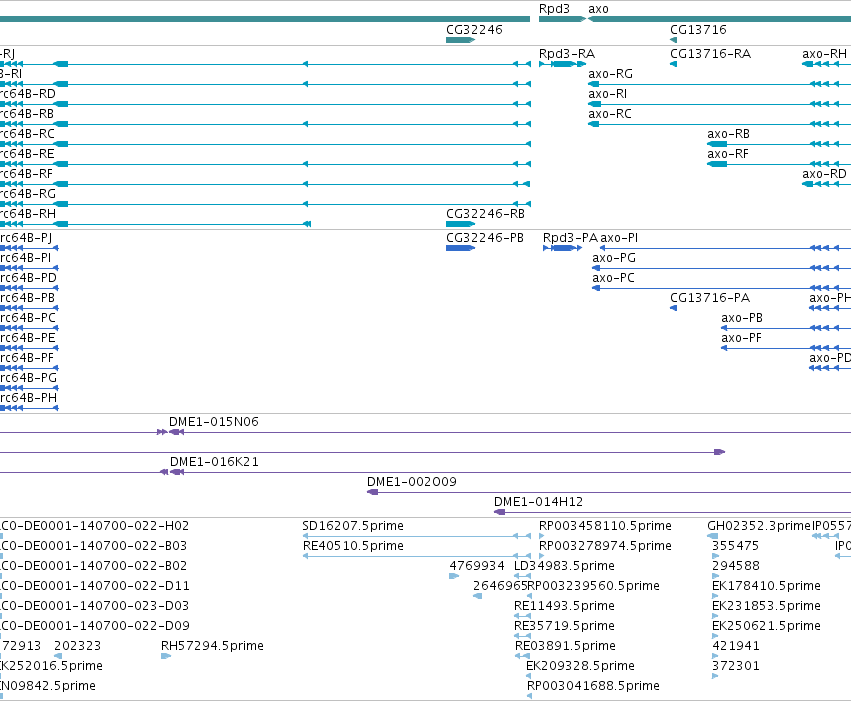Select the rc64B-PH protein label
Image resolution: width=851 pixels, height=701 pixels.
28,398
